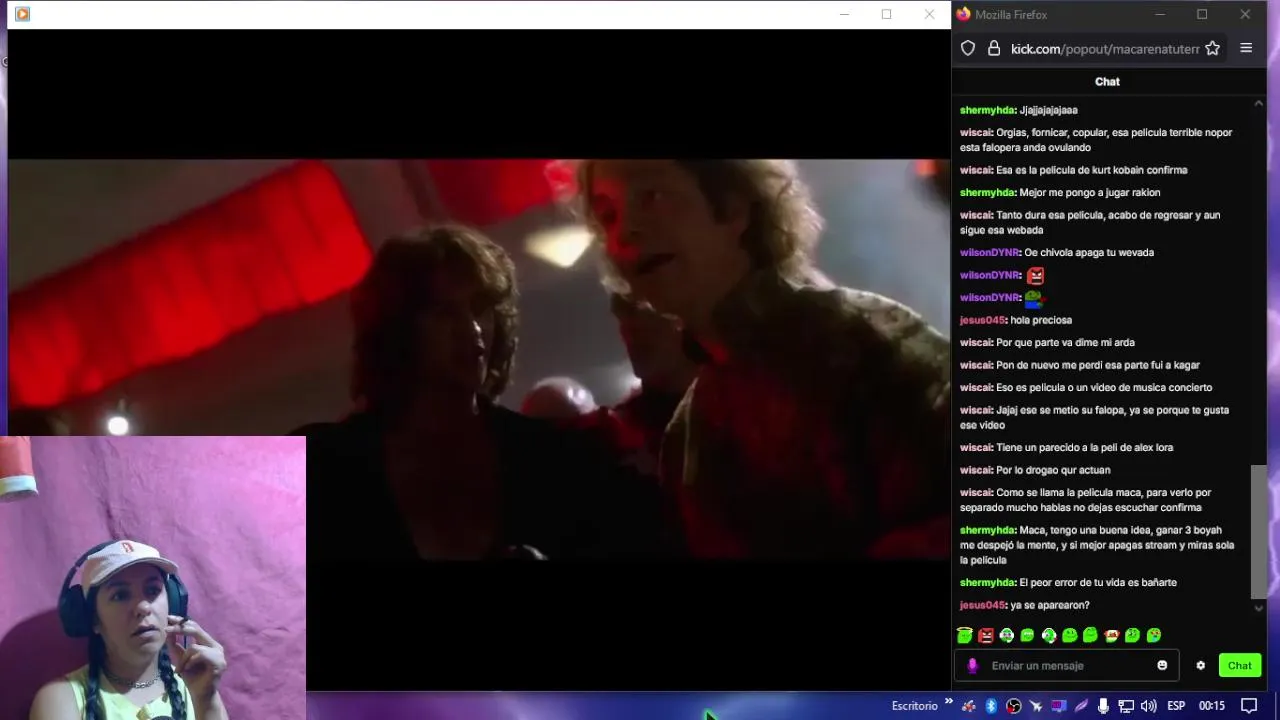Click message 'Tiene un parecido a la peli de alex lora'
1280x720 pixels.
coord(1084,447)
